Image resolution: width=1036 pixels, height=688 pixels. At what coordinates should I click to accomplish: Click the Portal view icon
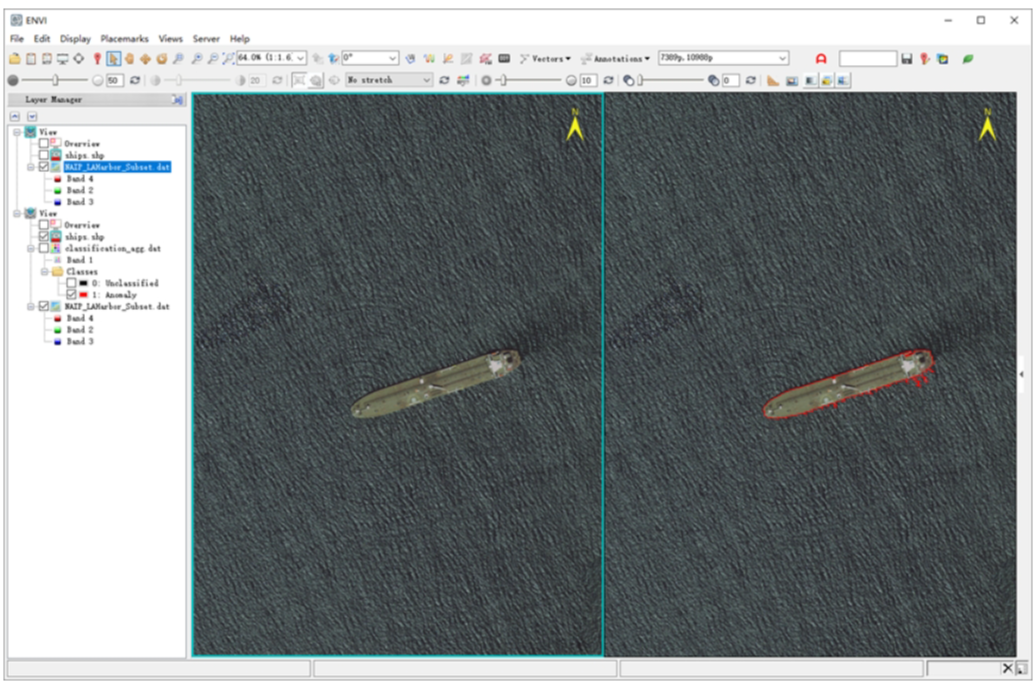click(792, 81)
